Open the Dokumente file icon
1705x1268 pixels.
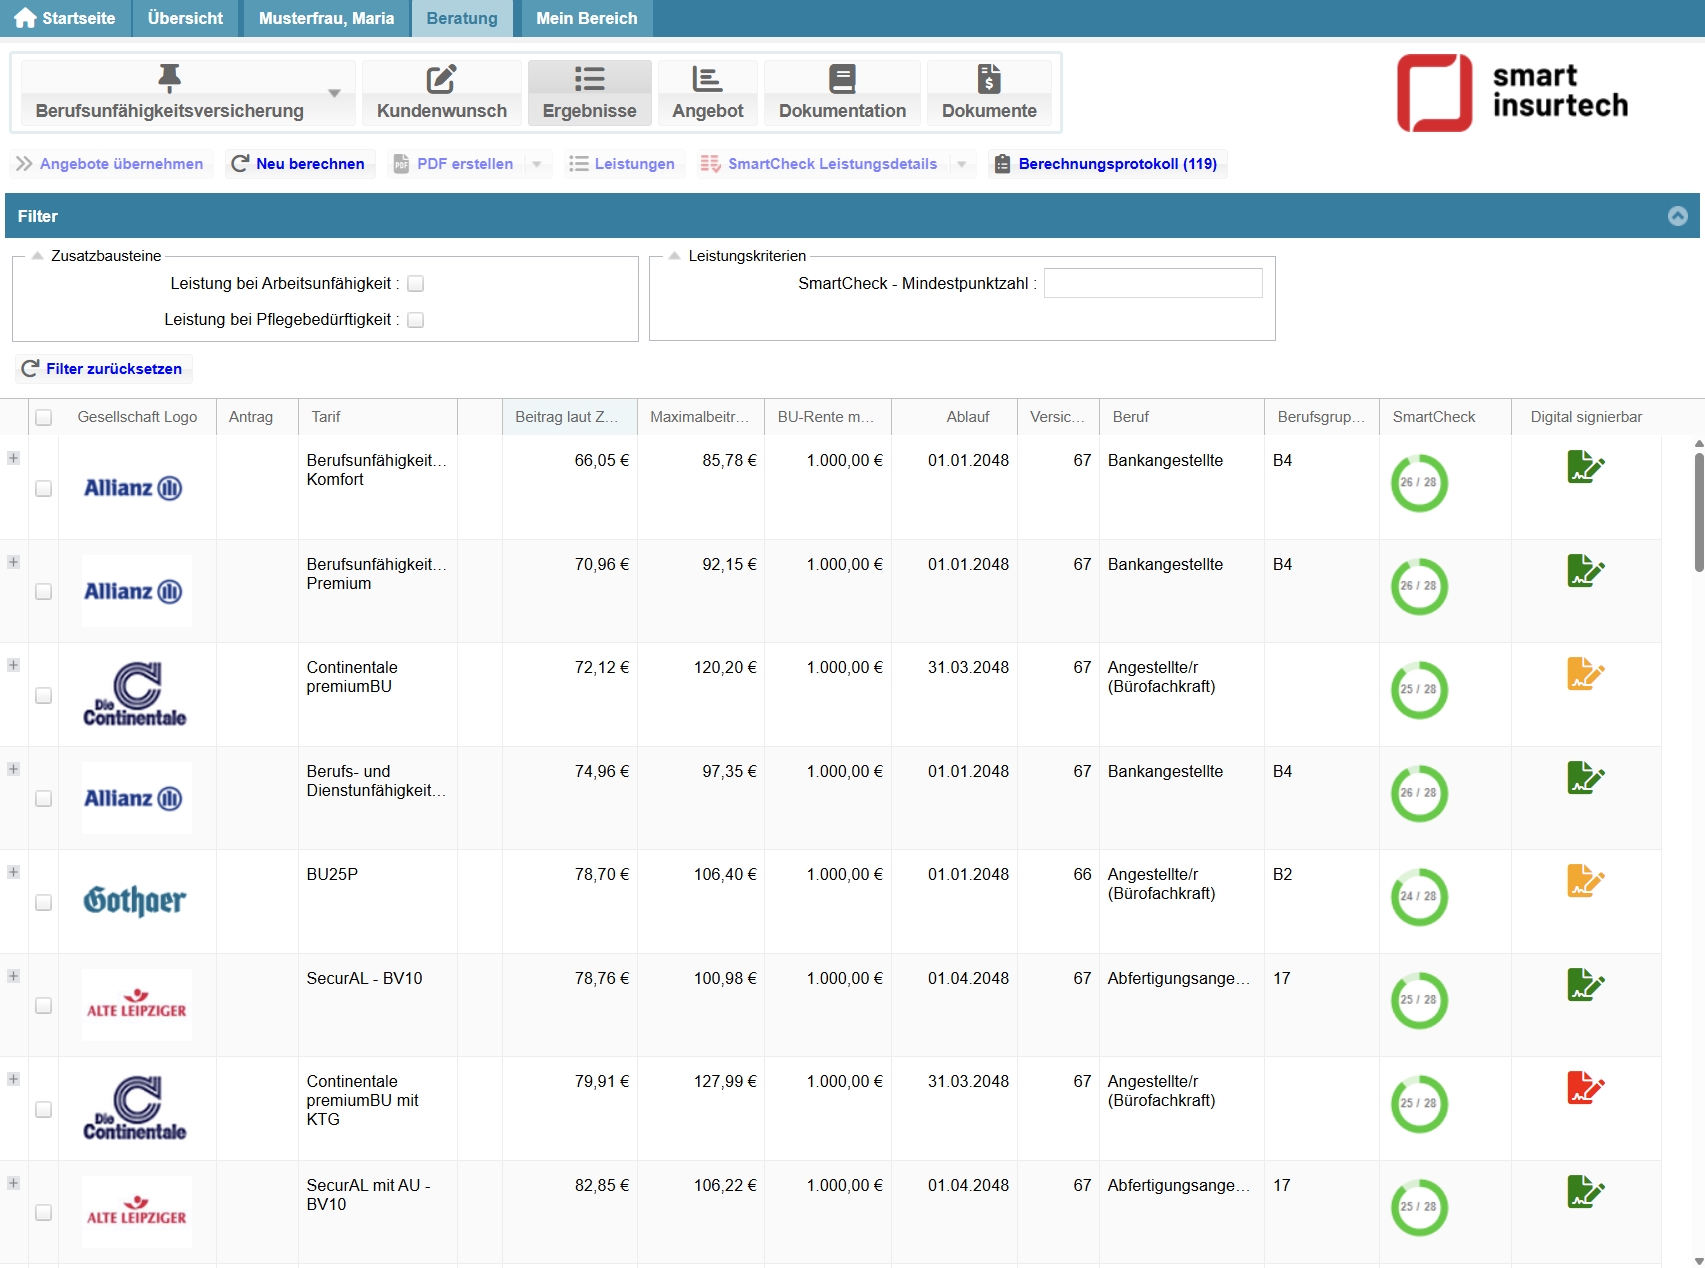(988, 79)
